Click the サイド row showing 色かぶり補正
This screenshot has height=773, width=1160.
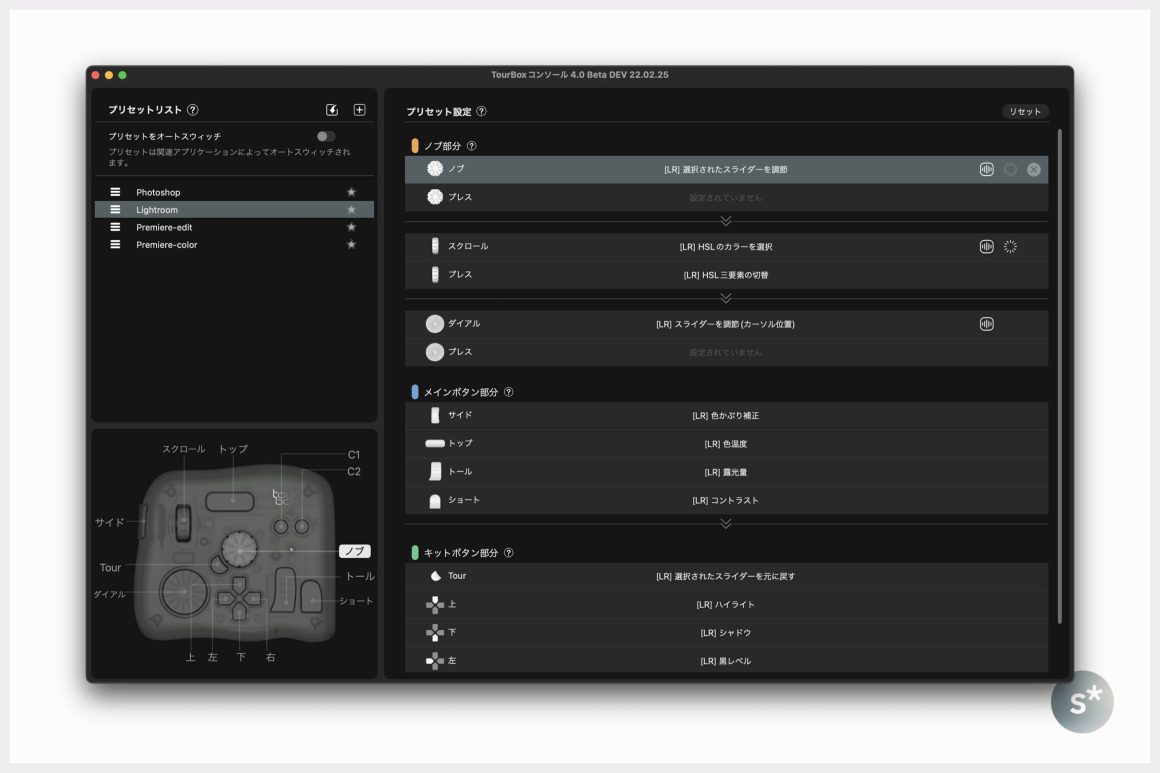point(726,415)
